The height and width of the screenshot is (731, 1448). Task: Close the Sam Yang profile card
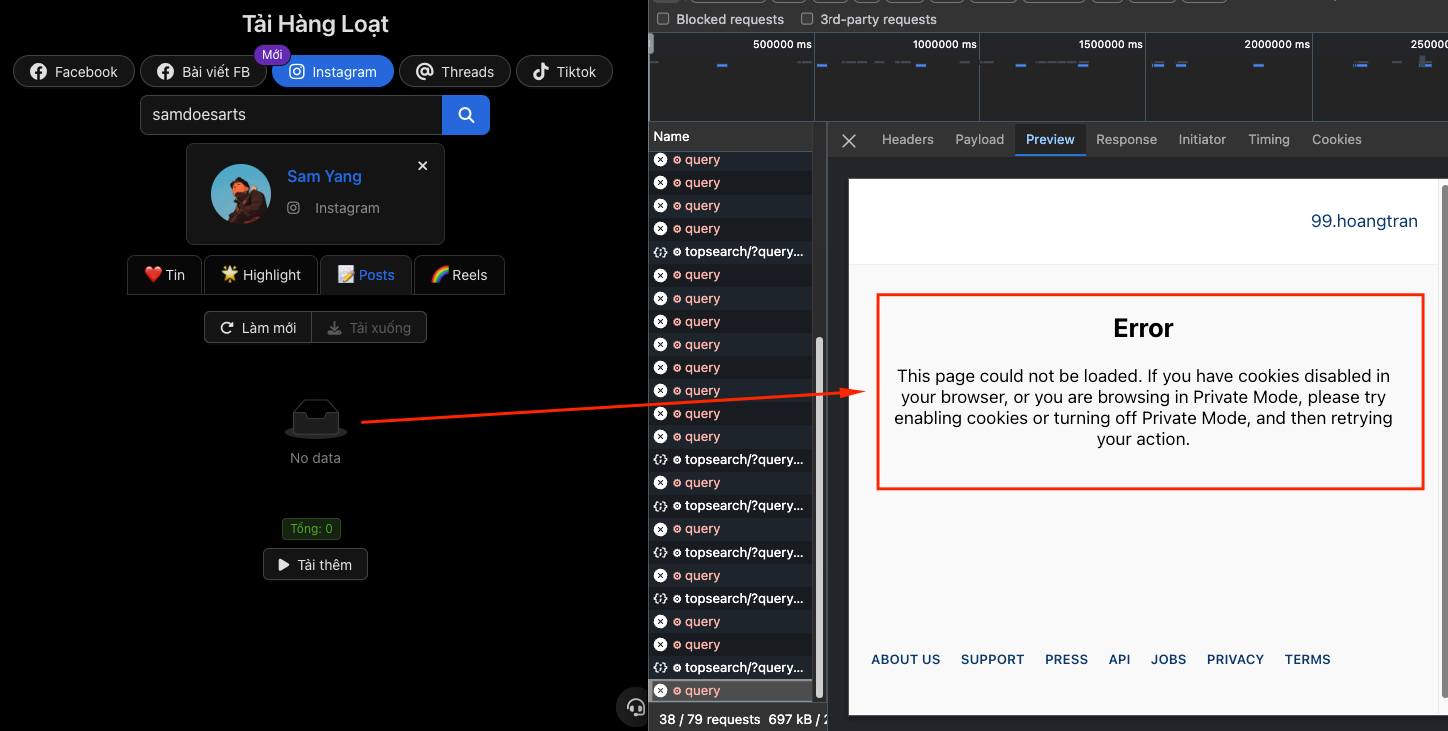click(423, 166)
